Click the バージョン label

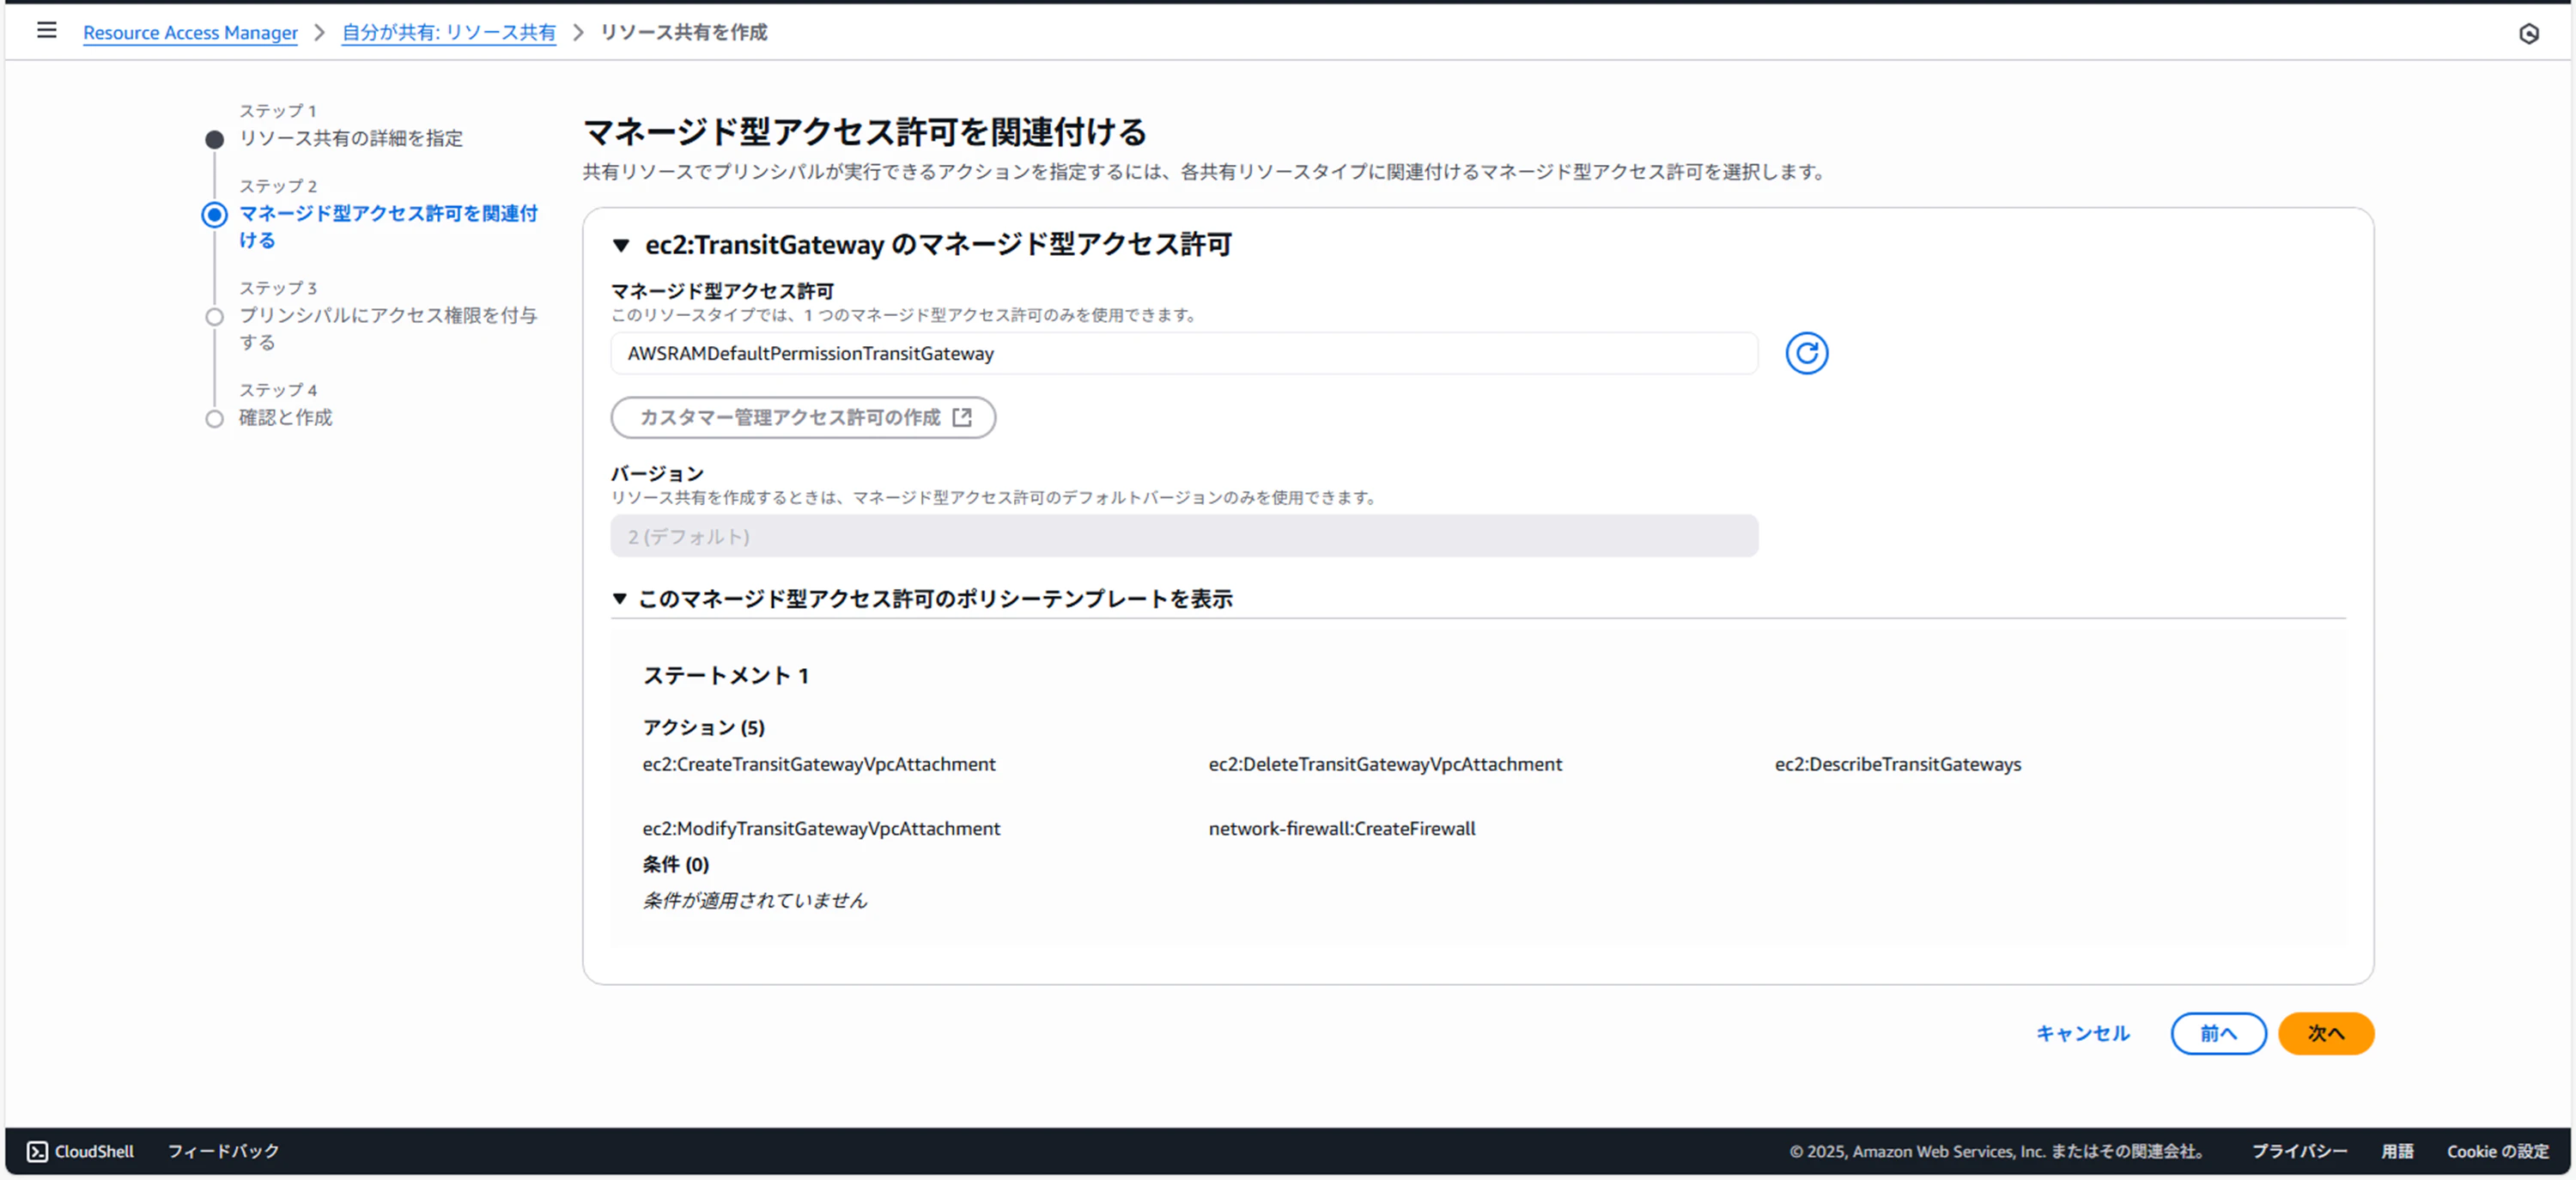click(657, 473)
